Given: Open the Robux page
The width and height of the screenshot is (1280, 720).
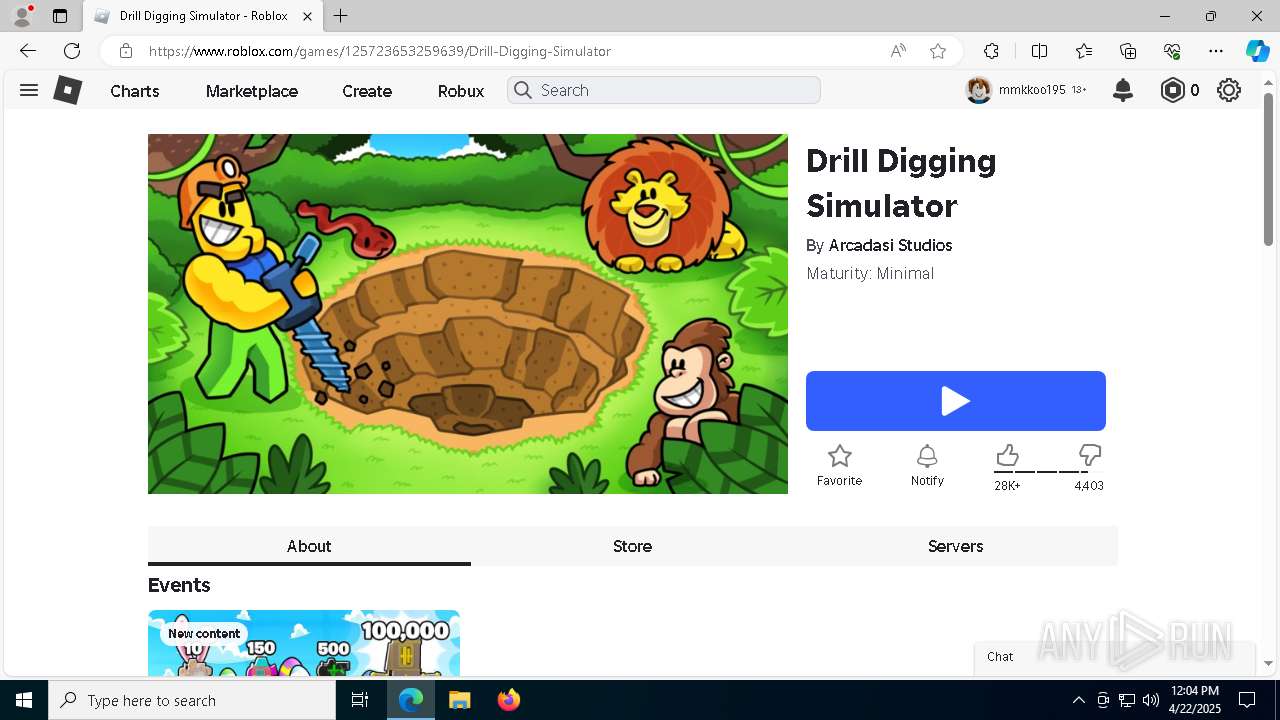Looking at the screenshot, I should (461, 91).
